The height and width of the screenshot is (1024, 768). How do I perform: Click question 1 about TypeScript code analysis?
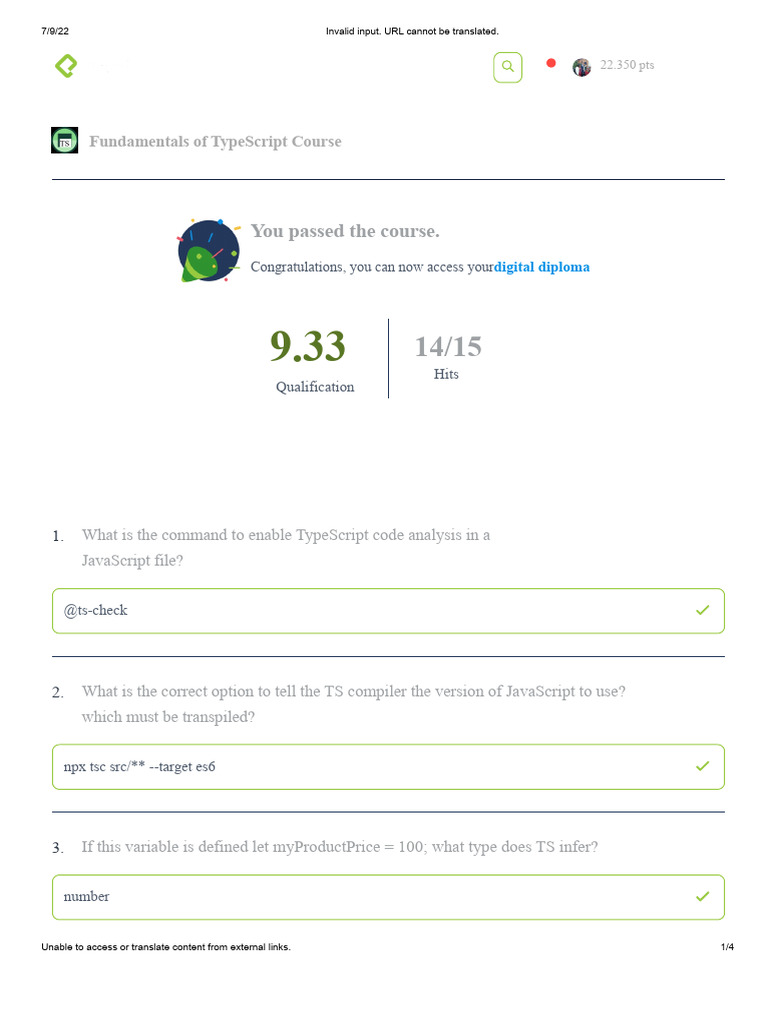click(x=286, y=547)
